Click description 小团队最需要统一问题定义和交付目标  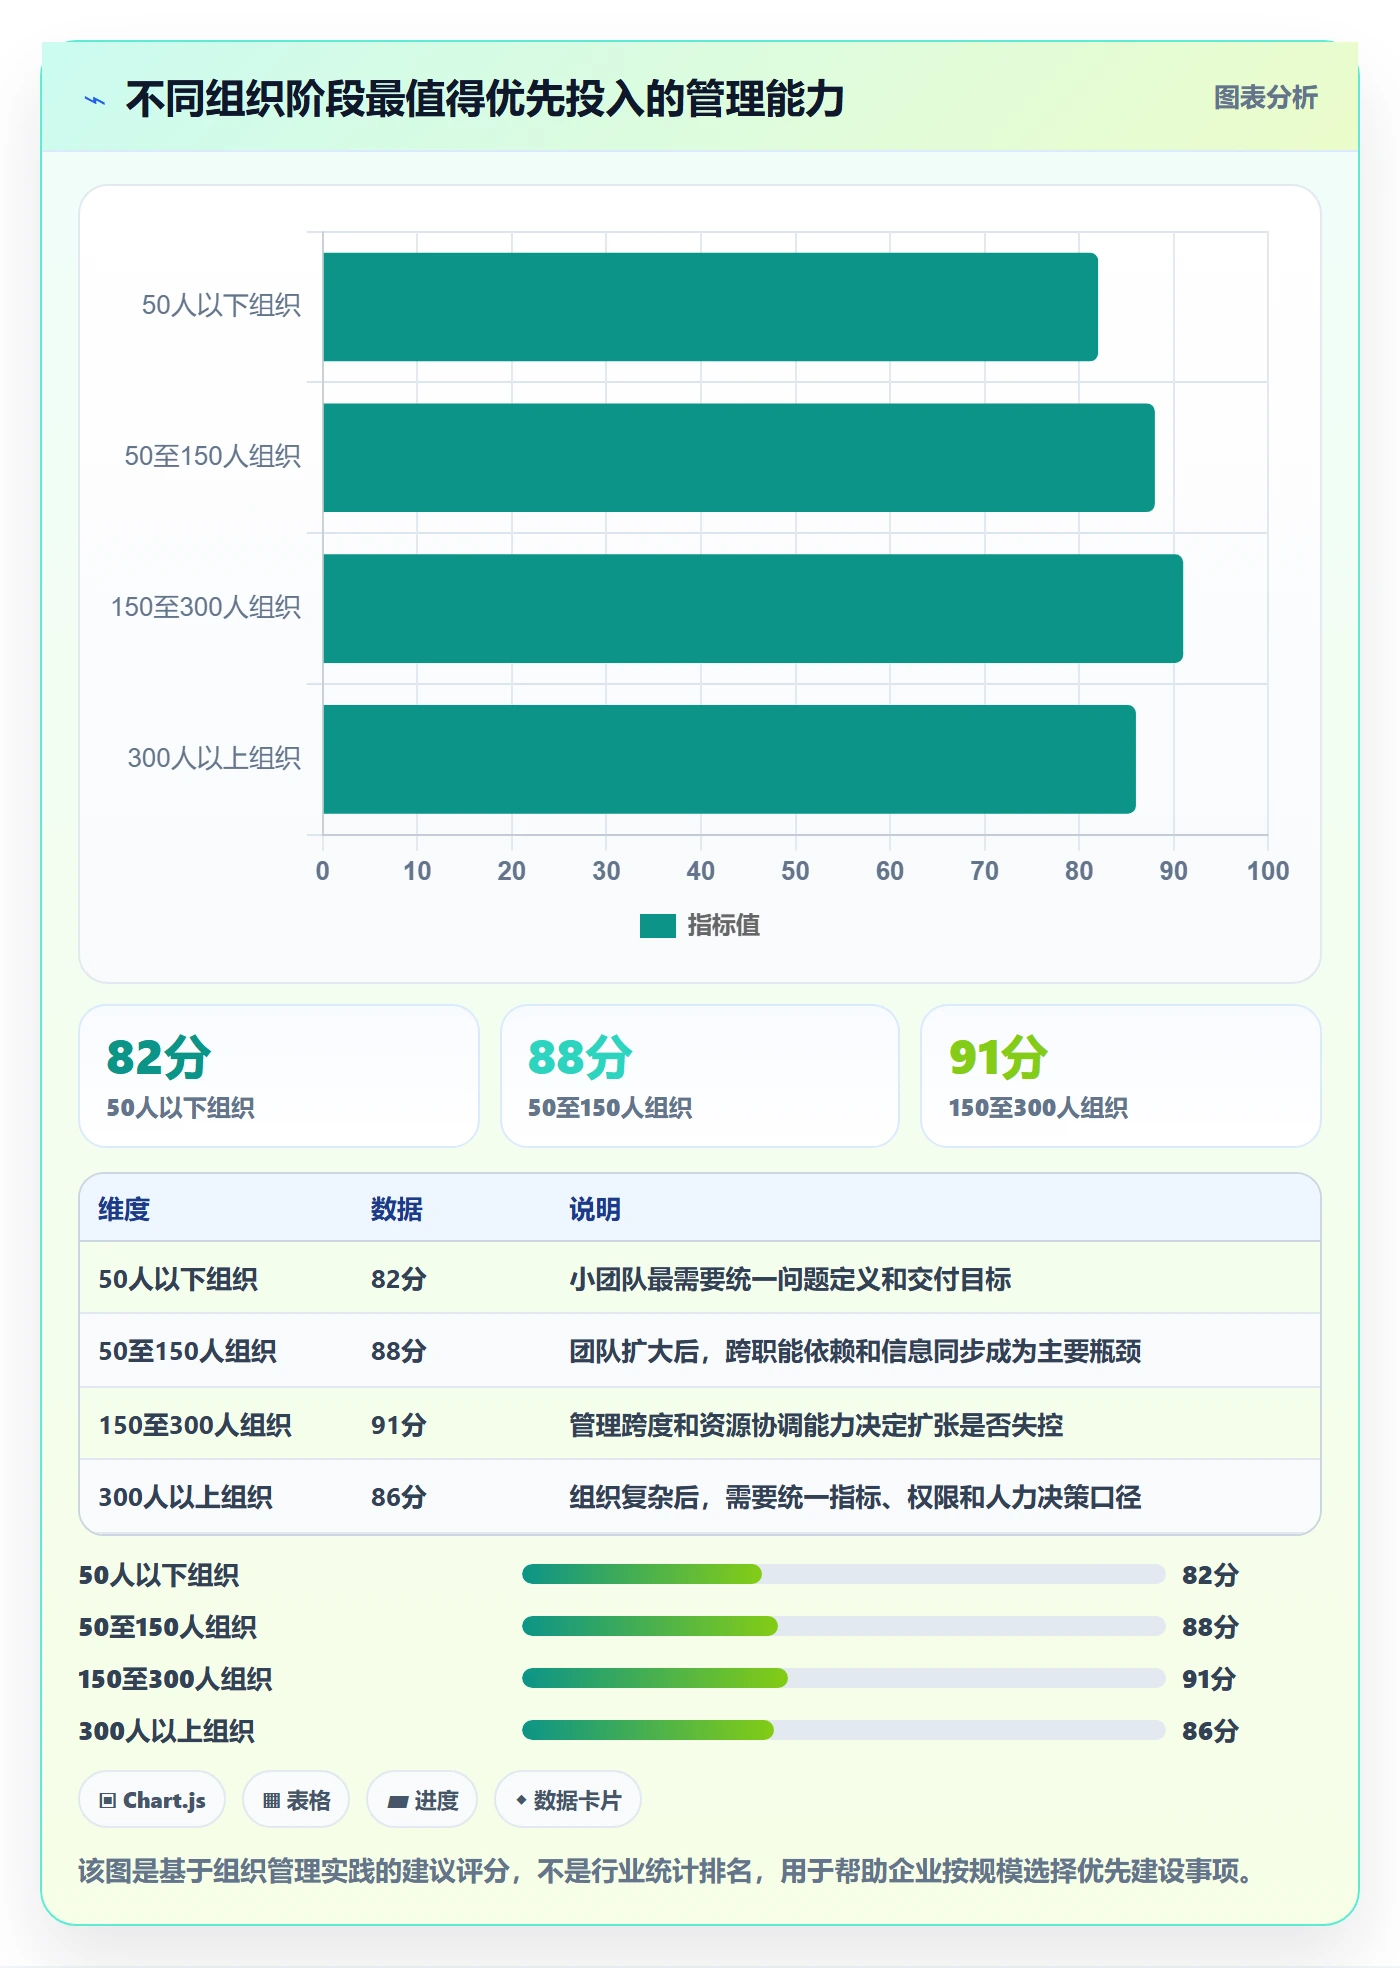coord(790,1279)
